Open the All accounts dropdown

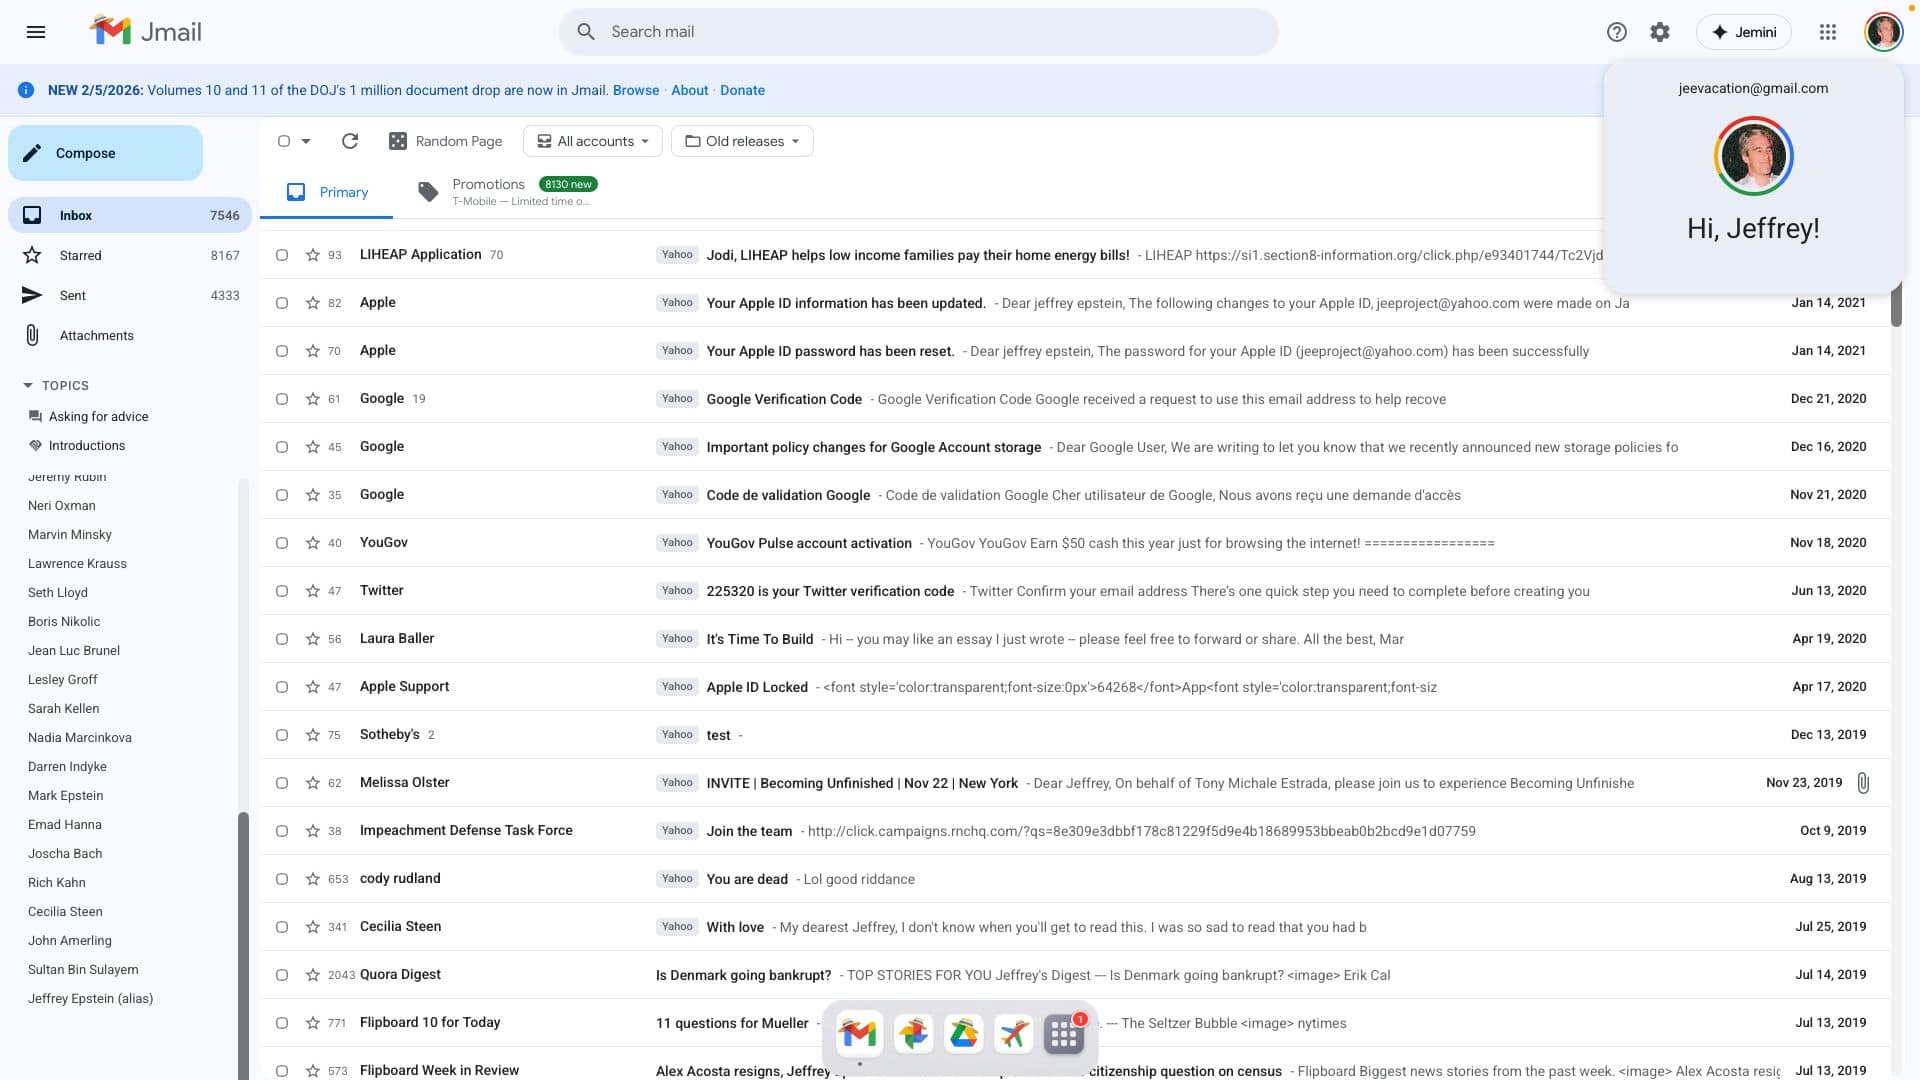(x=594, y=141)
